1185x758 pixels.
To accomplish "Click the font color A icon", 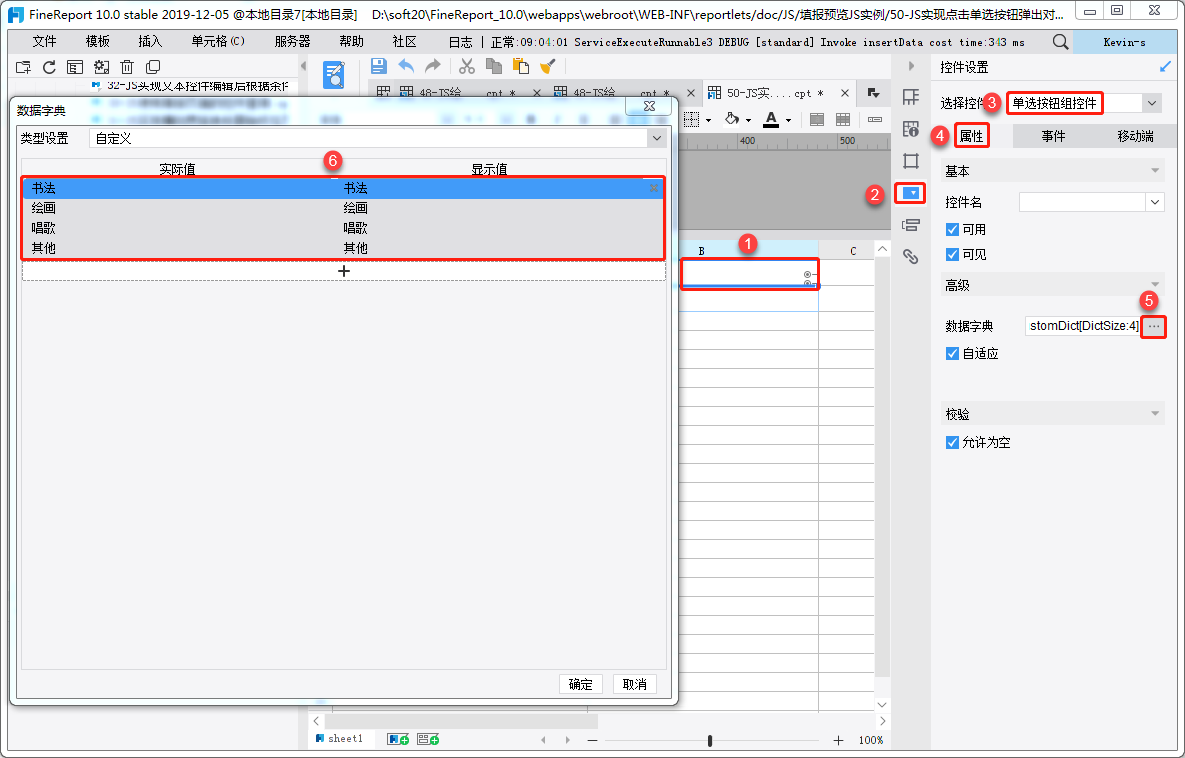I will point(771,119).
